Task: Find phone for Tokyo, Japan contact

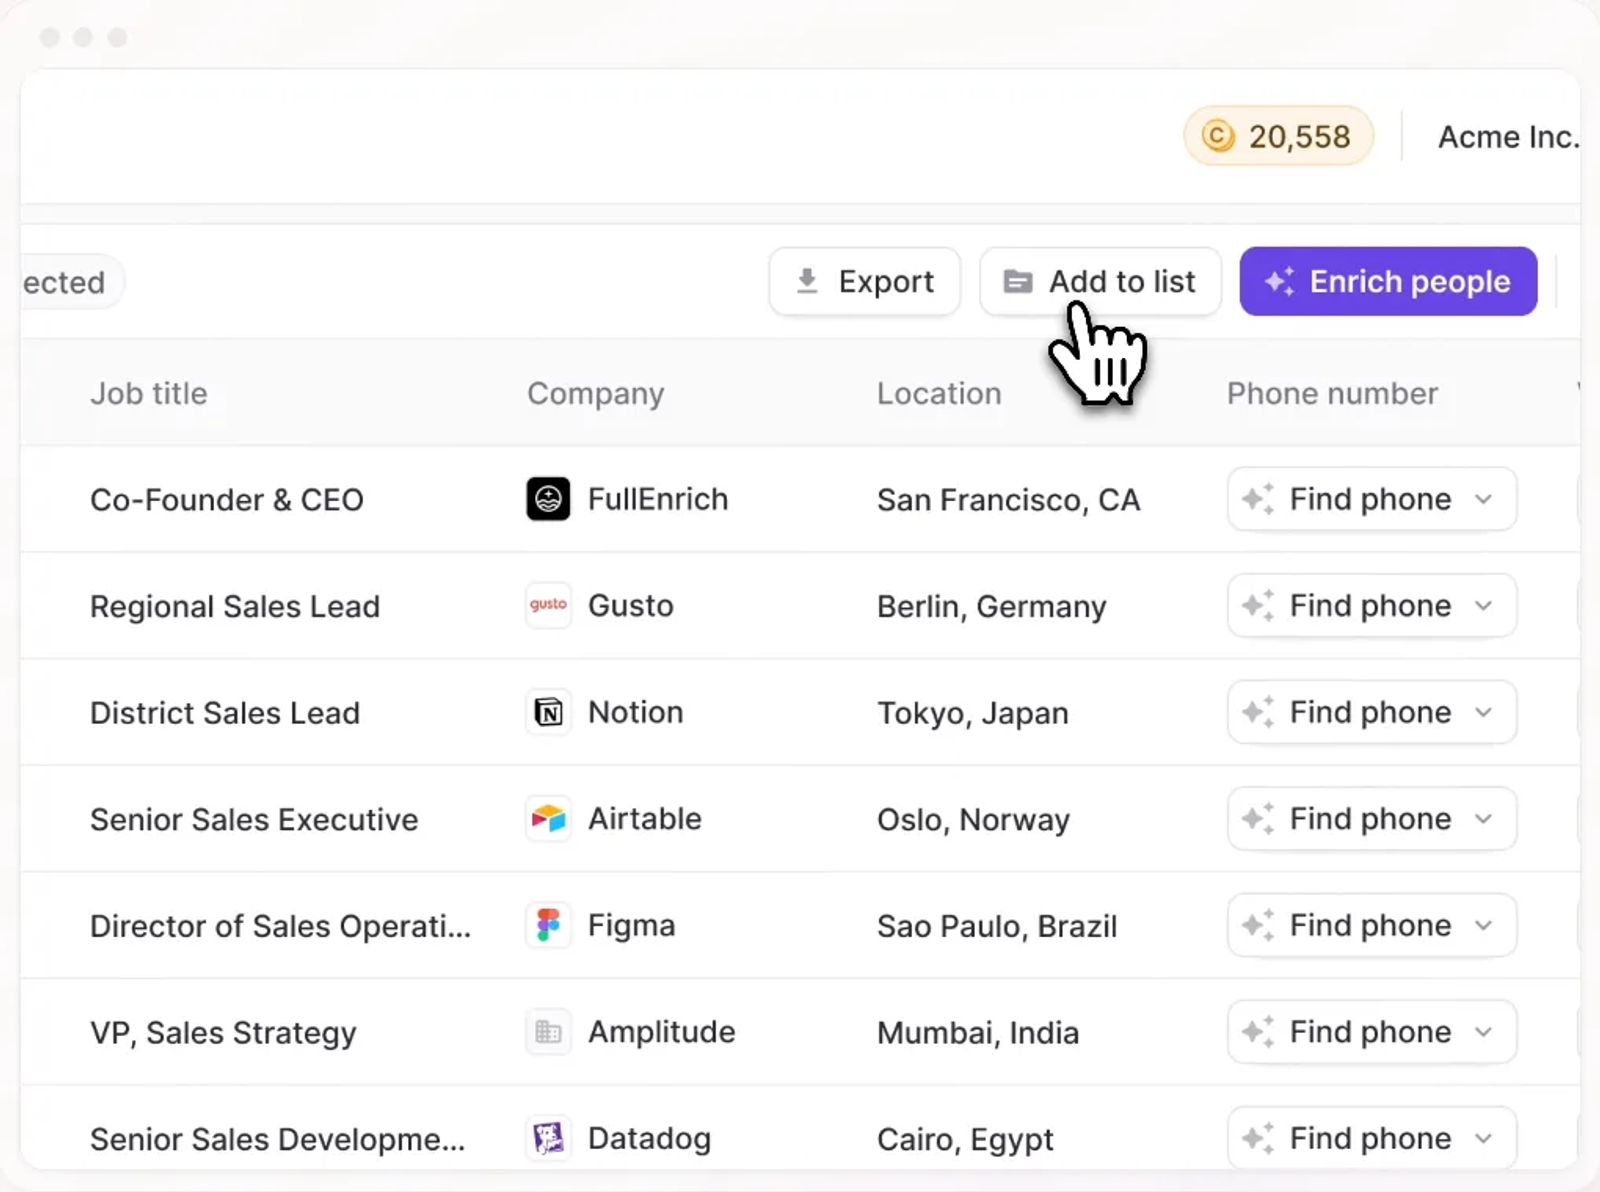Action: tap(1372, 712)
